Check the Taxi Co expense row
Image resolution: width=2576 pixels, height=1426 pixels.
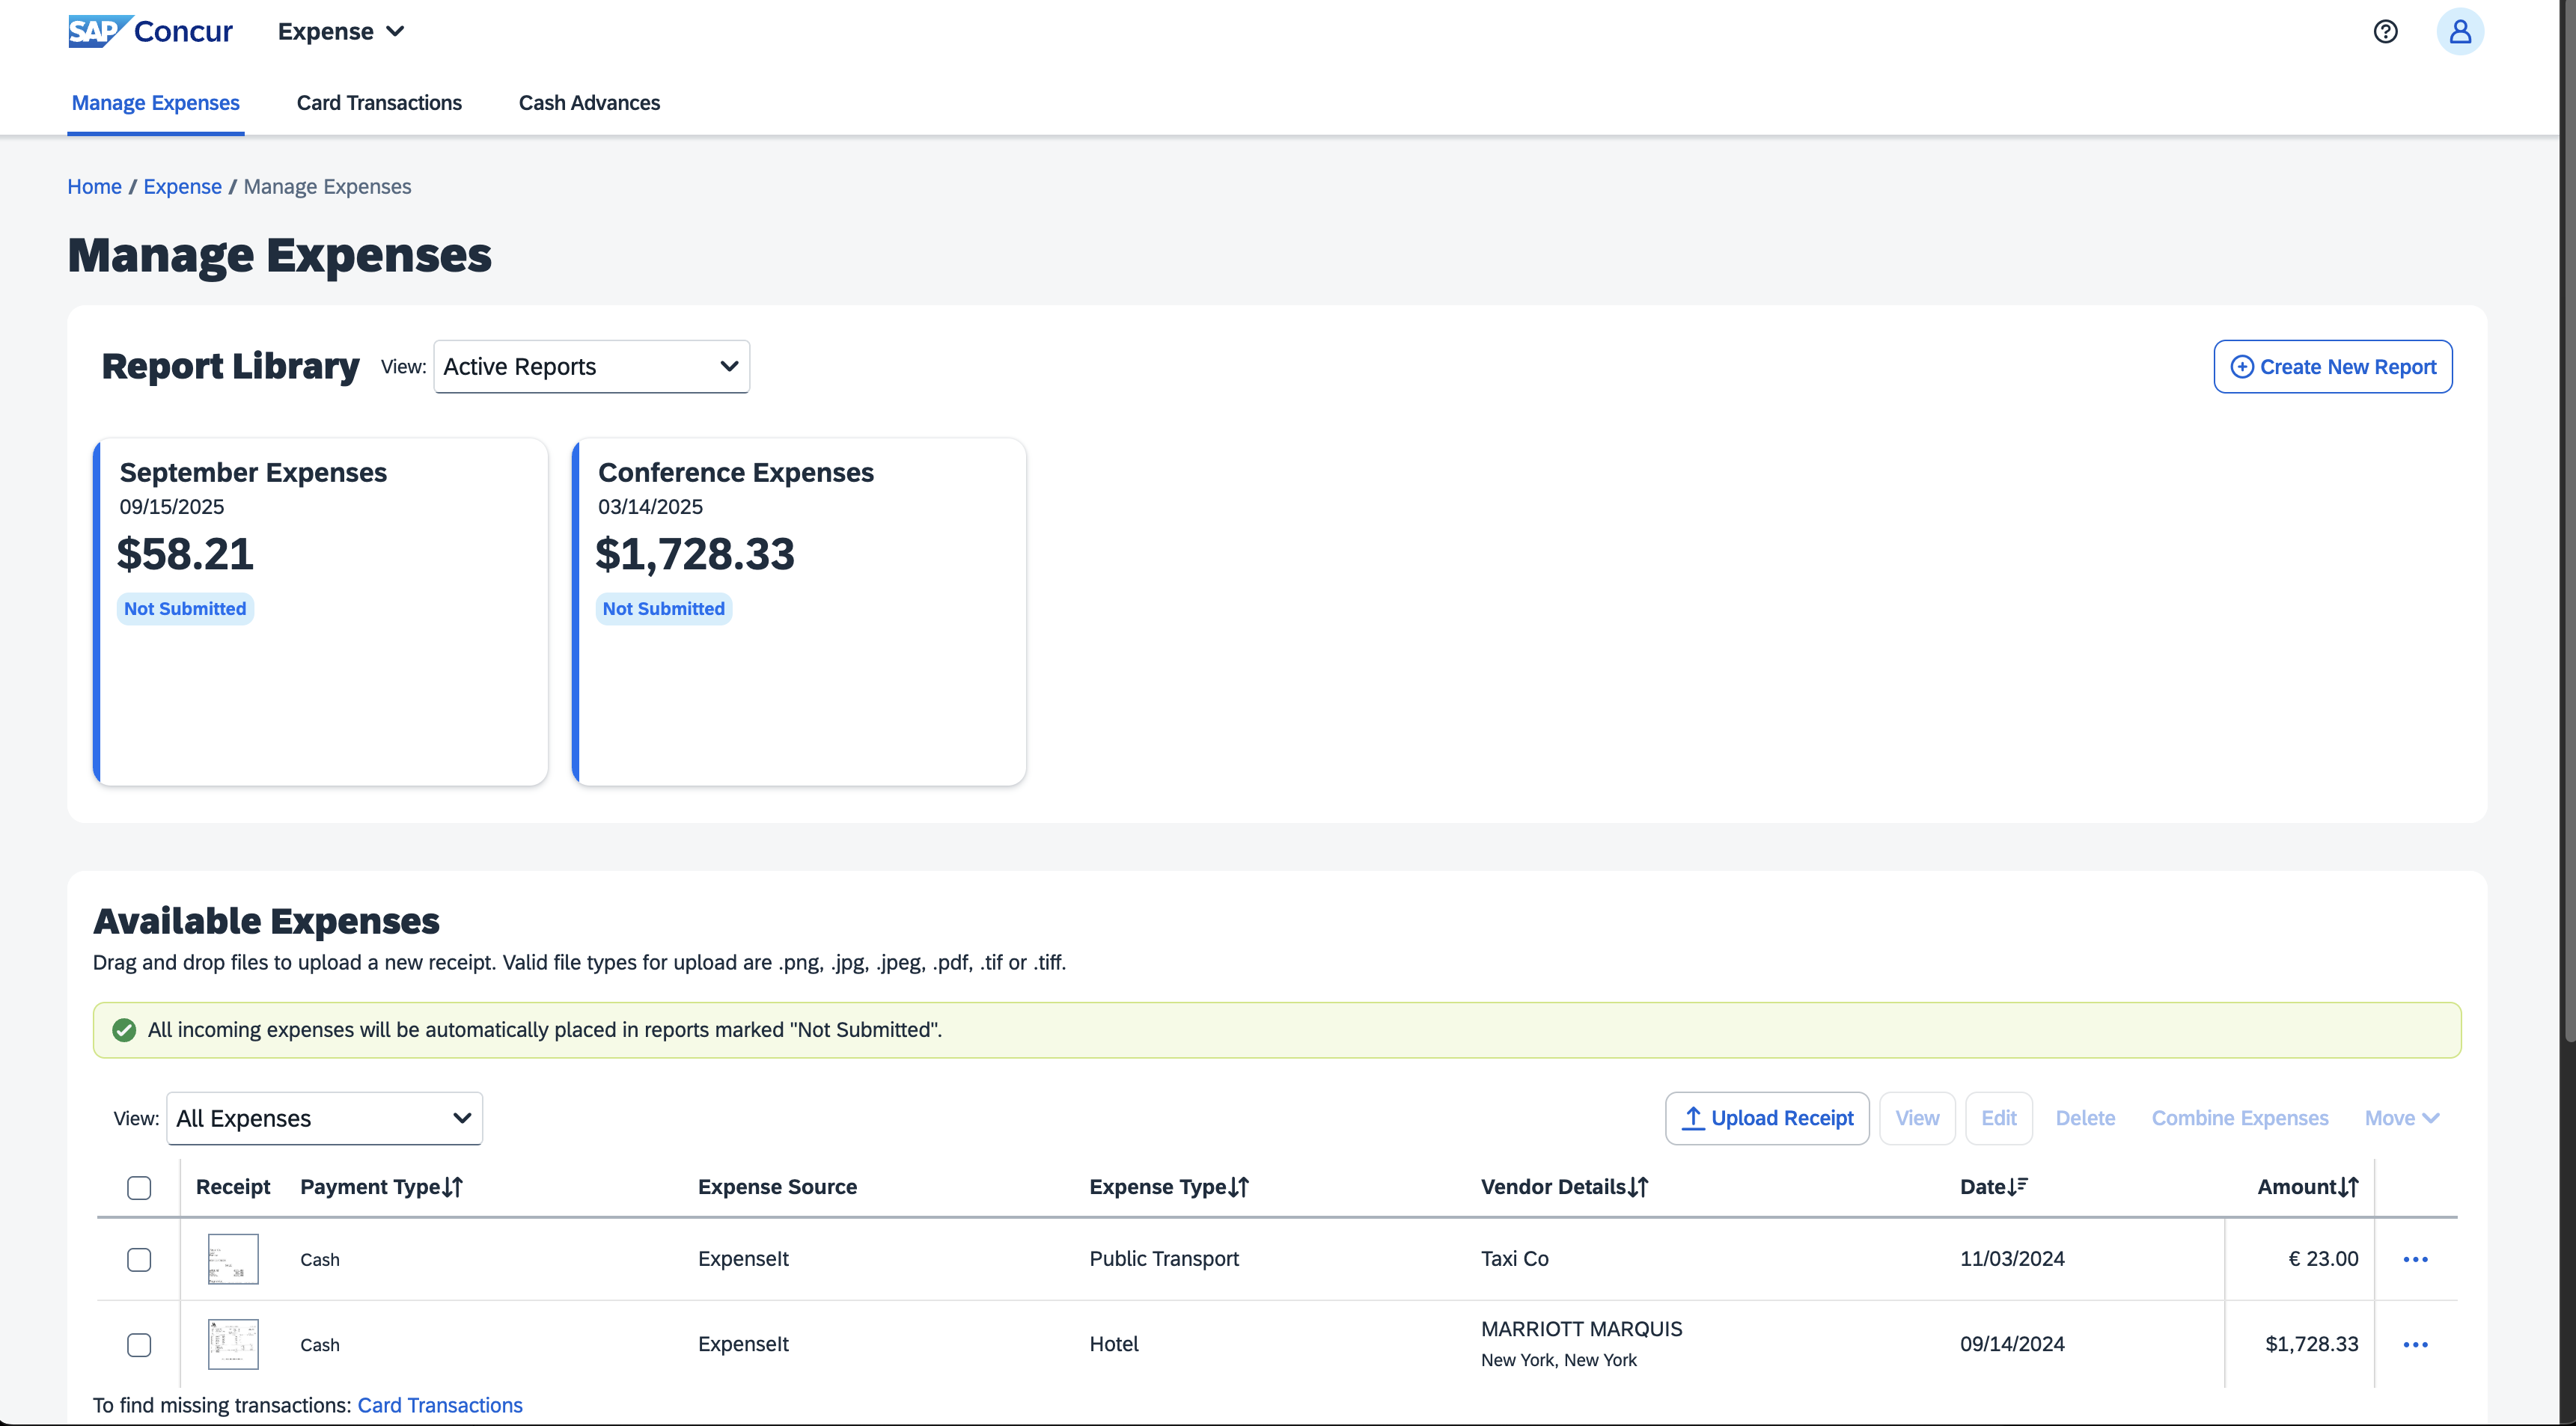click(x=139, y=1260)
